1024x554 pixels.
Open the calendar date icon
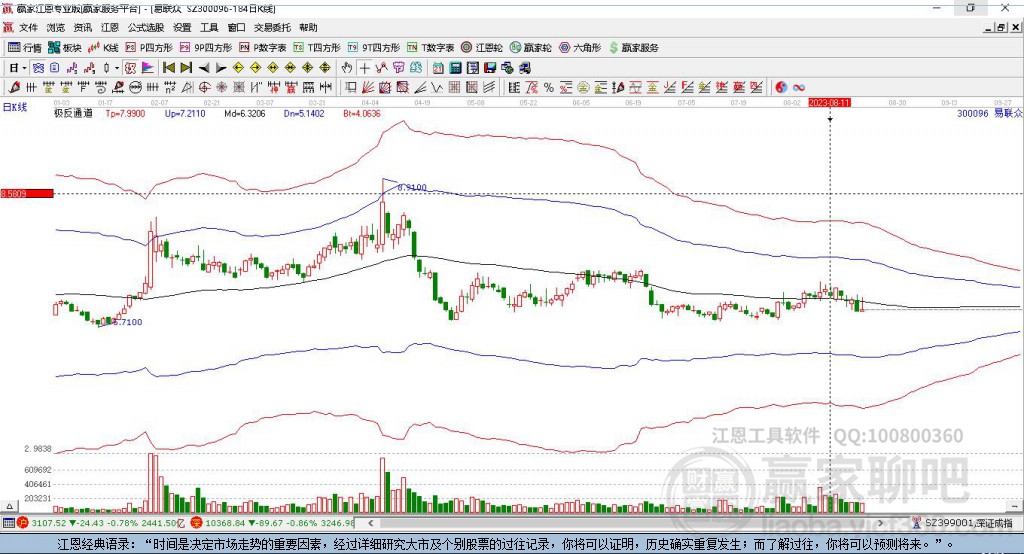point(438,68)
